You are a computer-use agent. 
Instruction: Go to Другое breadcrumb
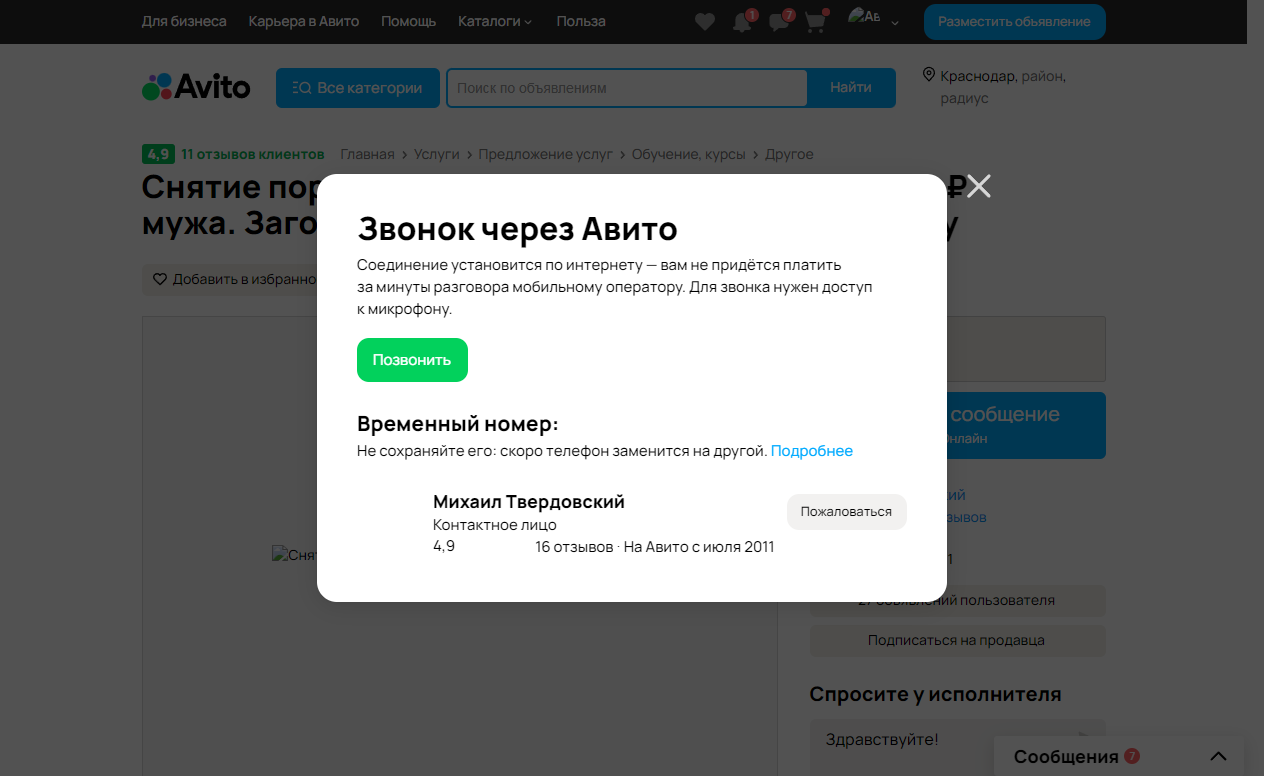[789, 154]
